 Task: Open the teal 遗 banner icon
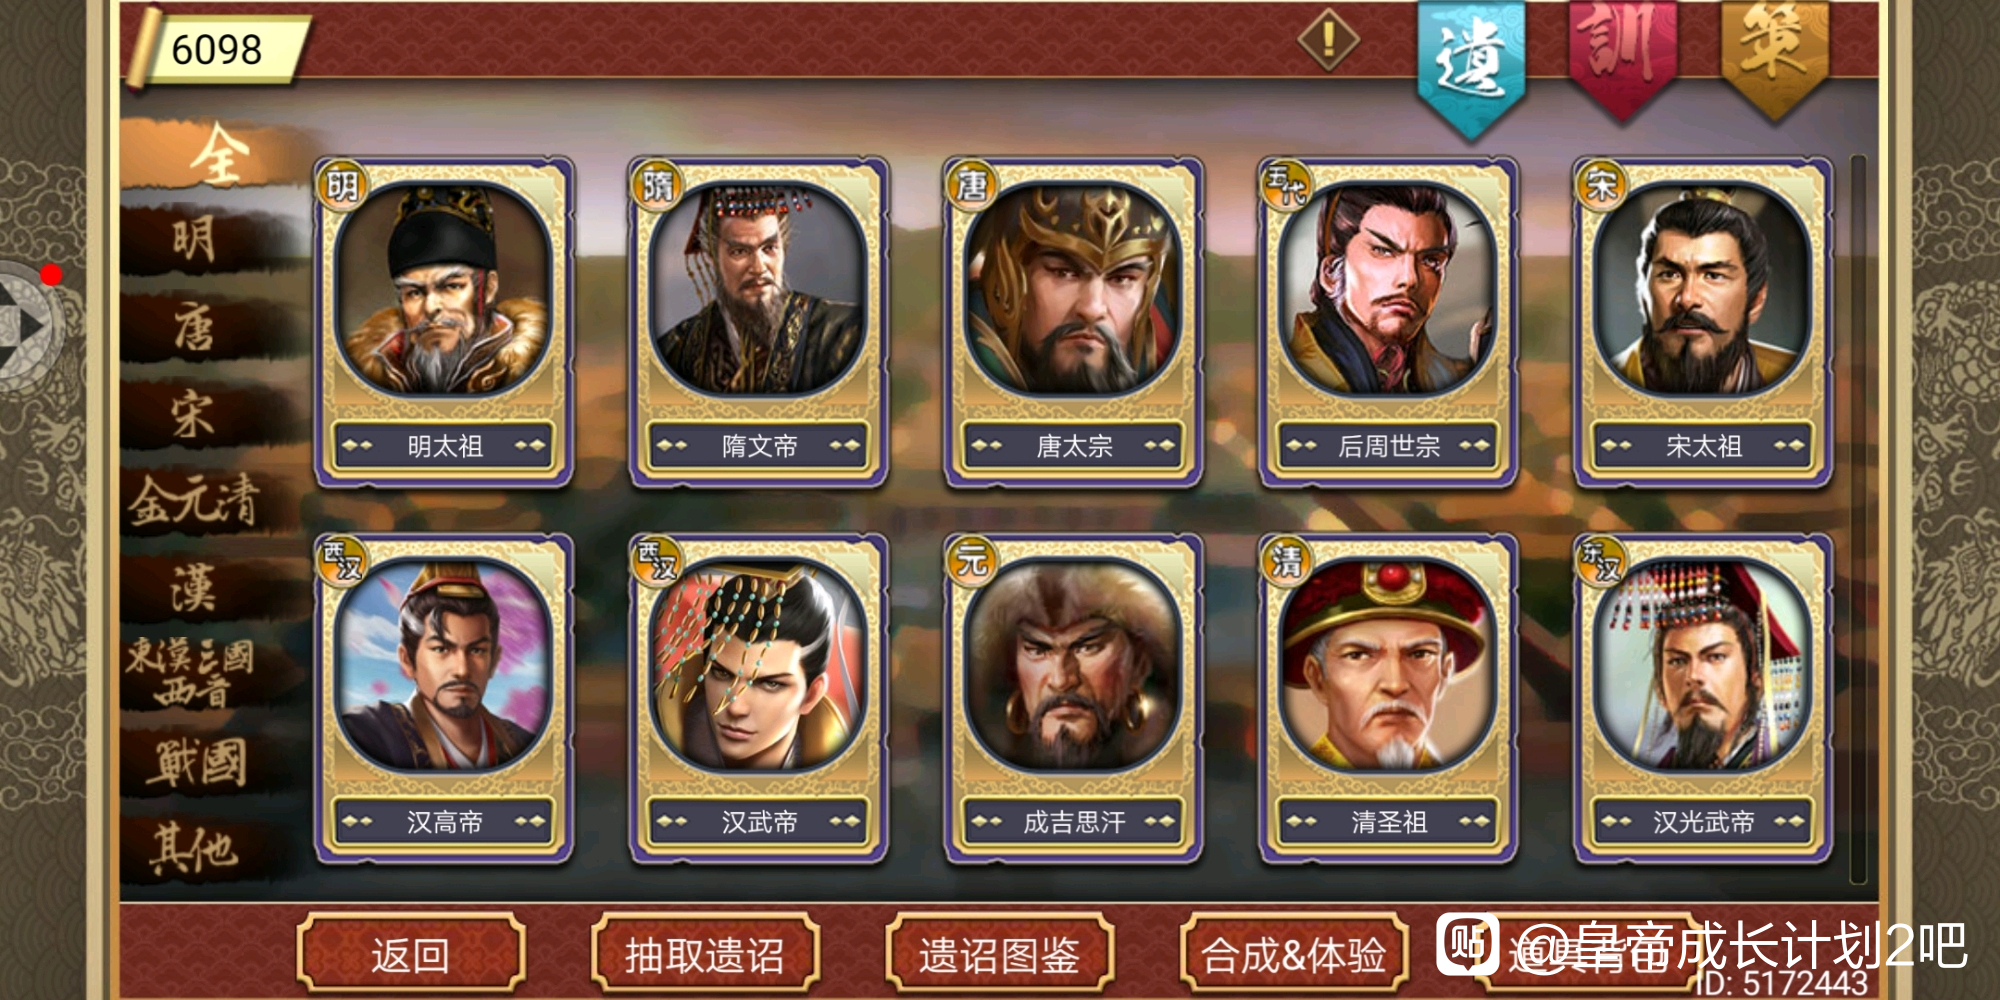click(1471, 65)
